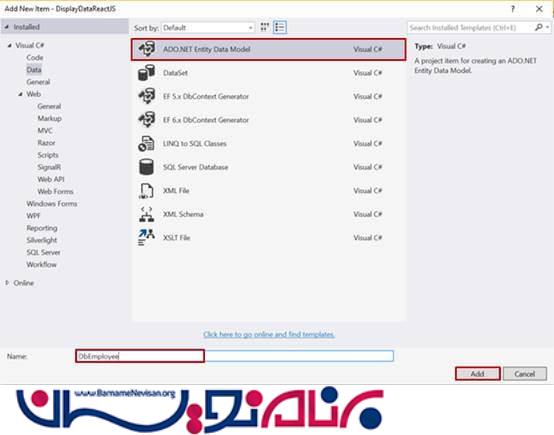
Task: Click the search magnifier icon
Action: [538, 27]
